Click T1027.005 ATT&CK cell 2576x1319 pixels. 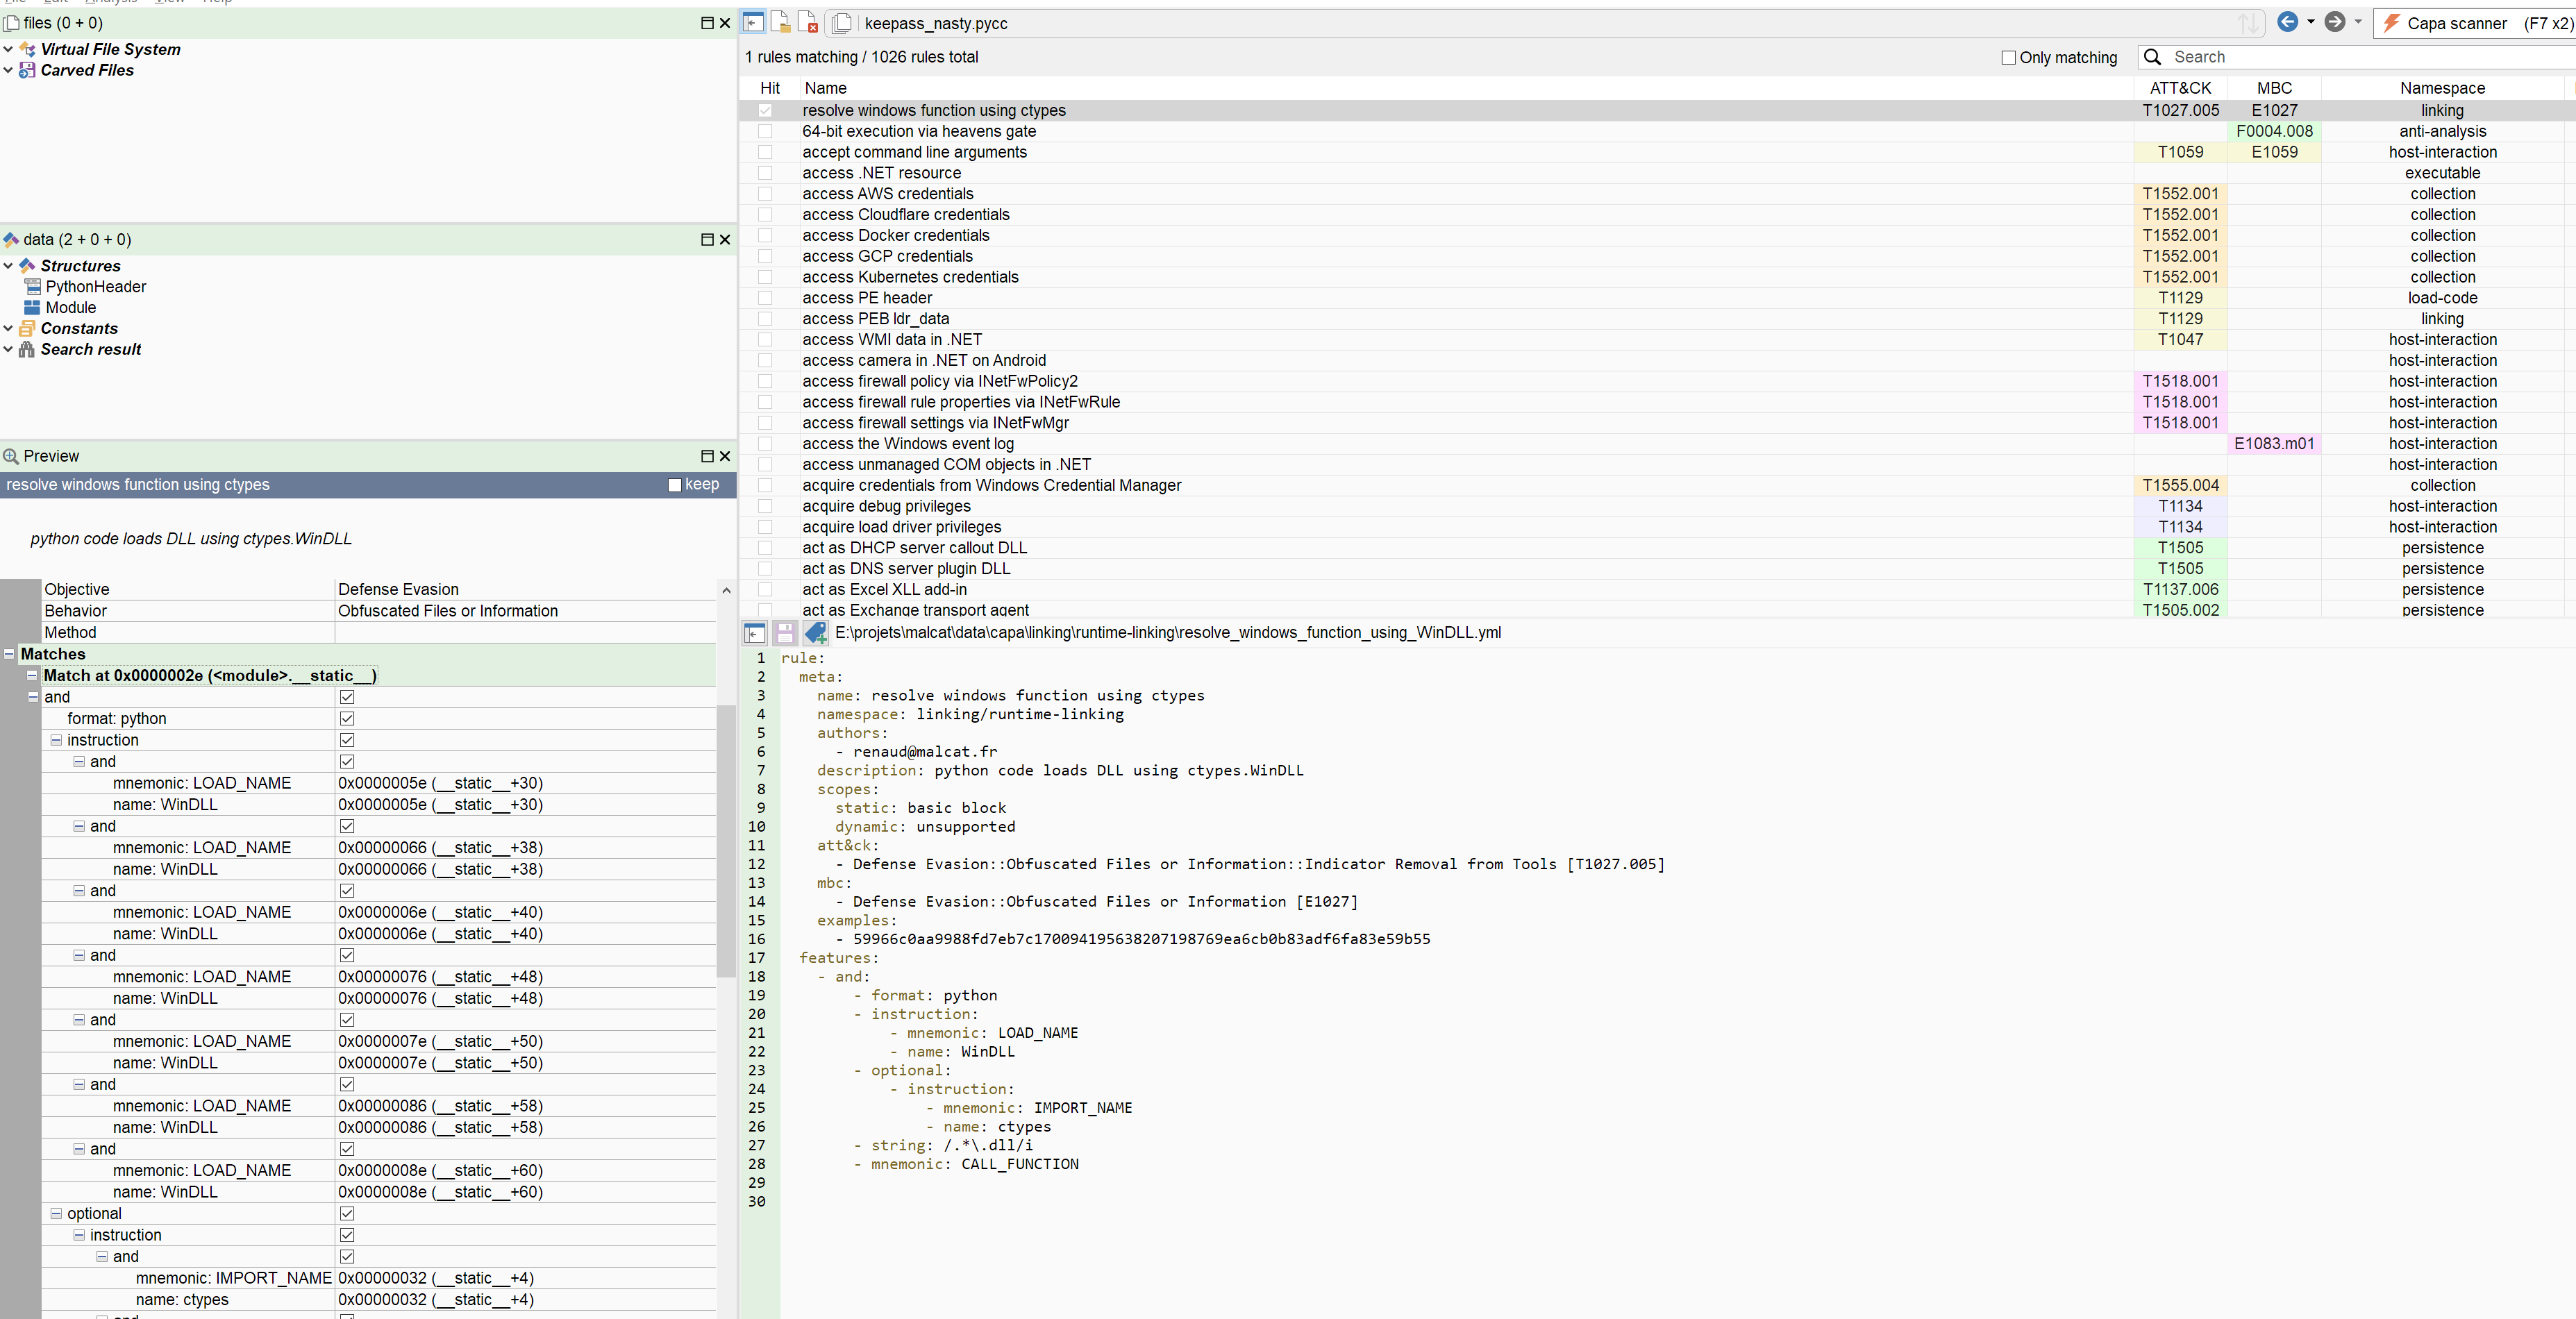pos(2181,111)
